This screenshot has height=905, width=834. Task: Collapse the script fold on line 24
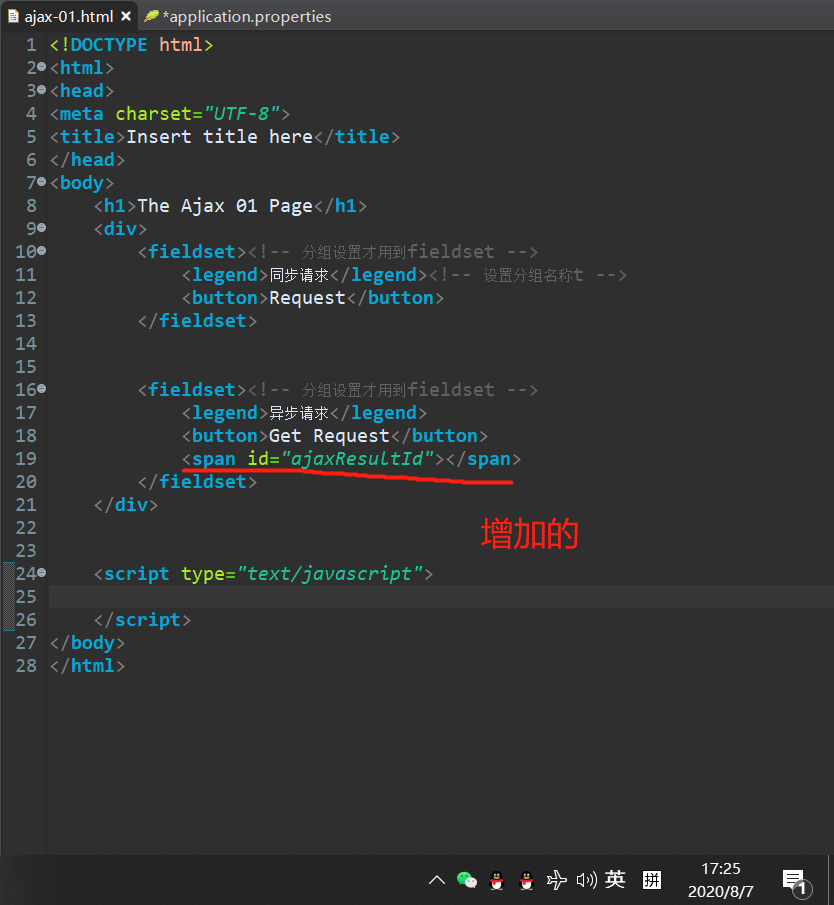[x=42, y=573]
